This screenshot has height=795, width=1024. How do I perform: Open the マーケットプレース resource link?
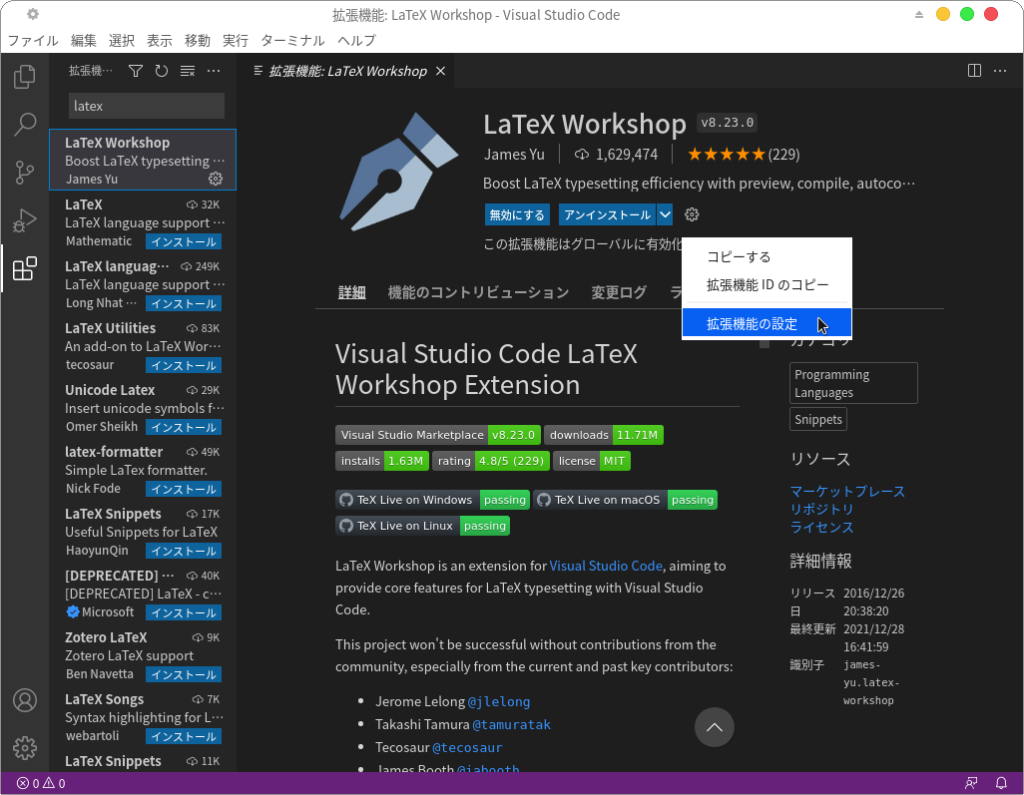(847, 491)
